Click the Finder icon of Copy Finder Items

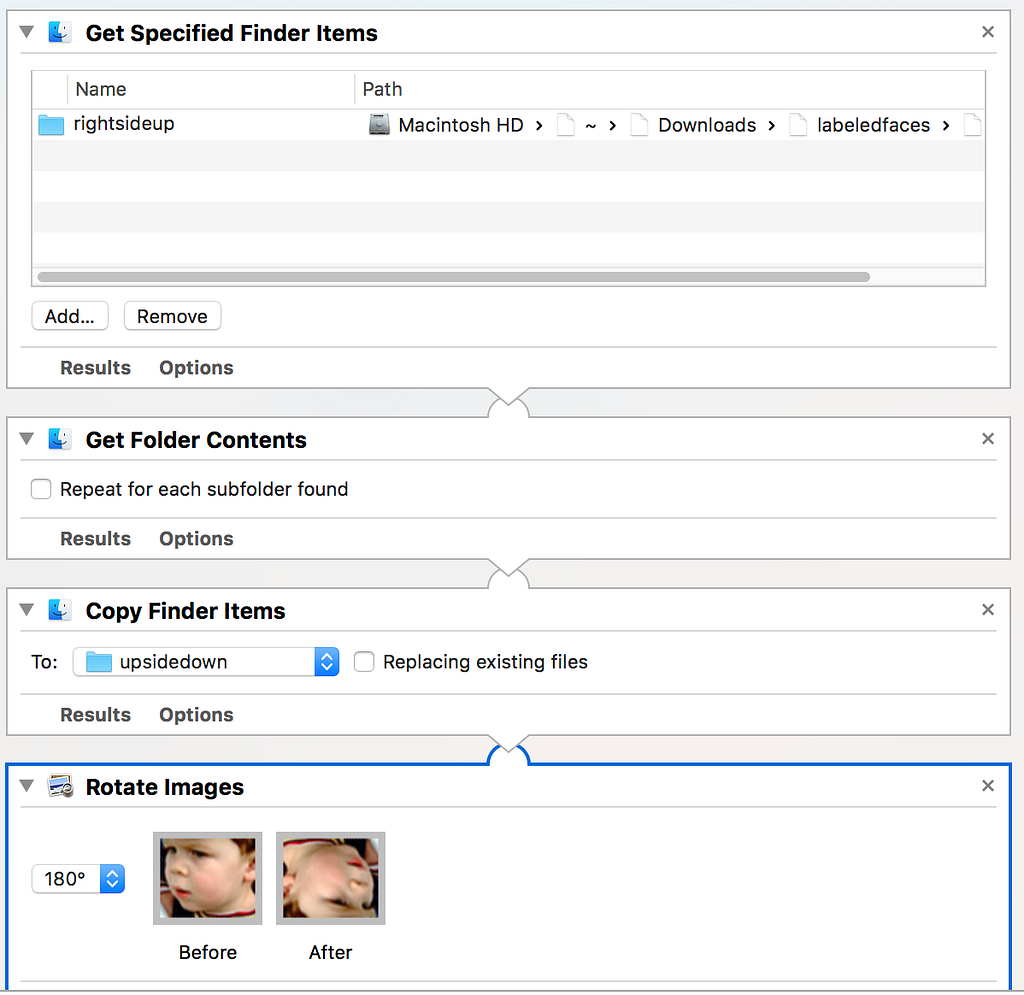60,611
